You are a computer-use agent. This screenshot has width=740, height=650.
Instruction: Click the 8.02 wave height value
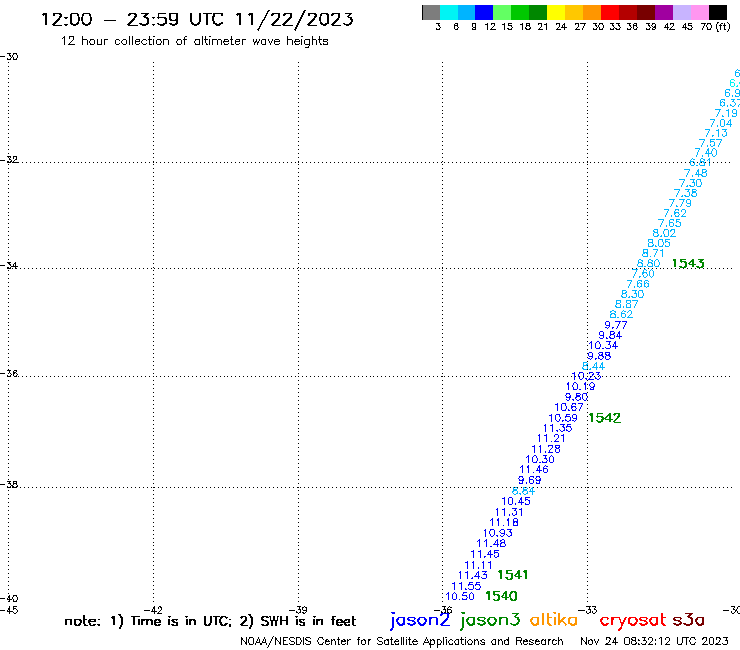pyautogui.click(x=664, y=233)
